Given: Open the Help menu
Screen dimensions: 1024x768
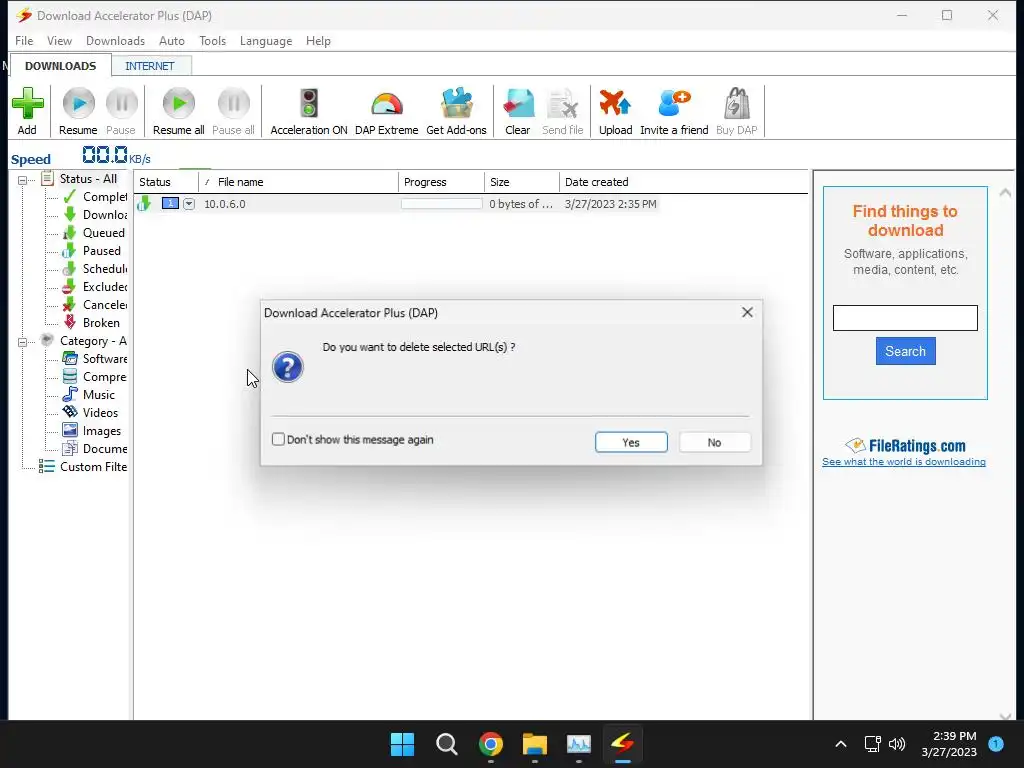Looking at the screenshot, I should (318, 40).
